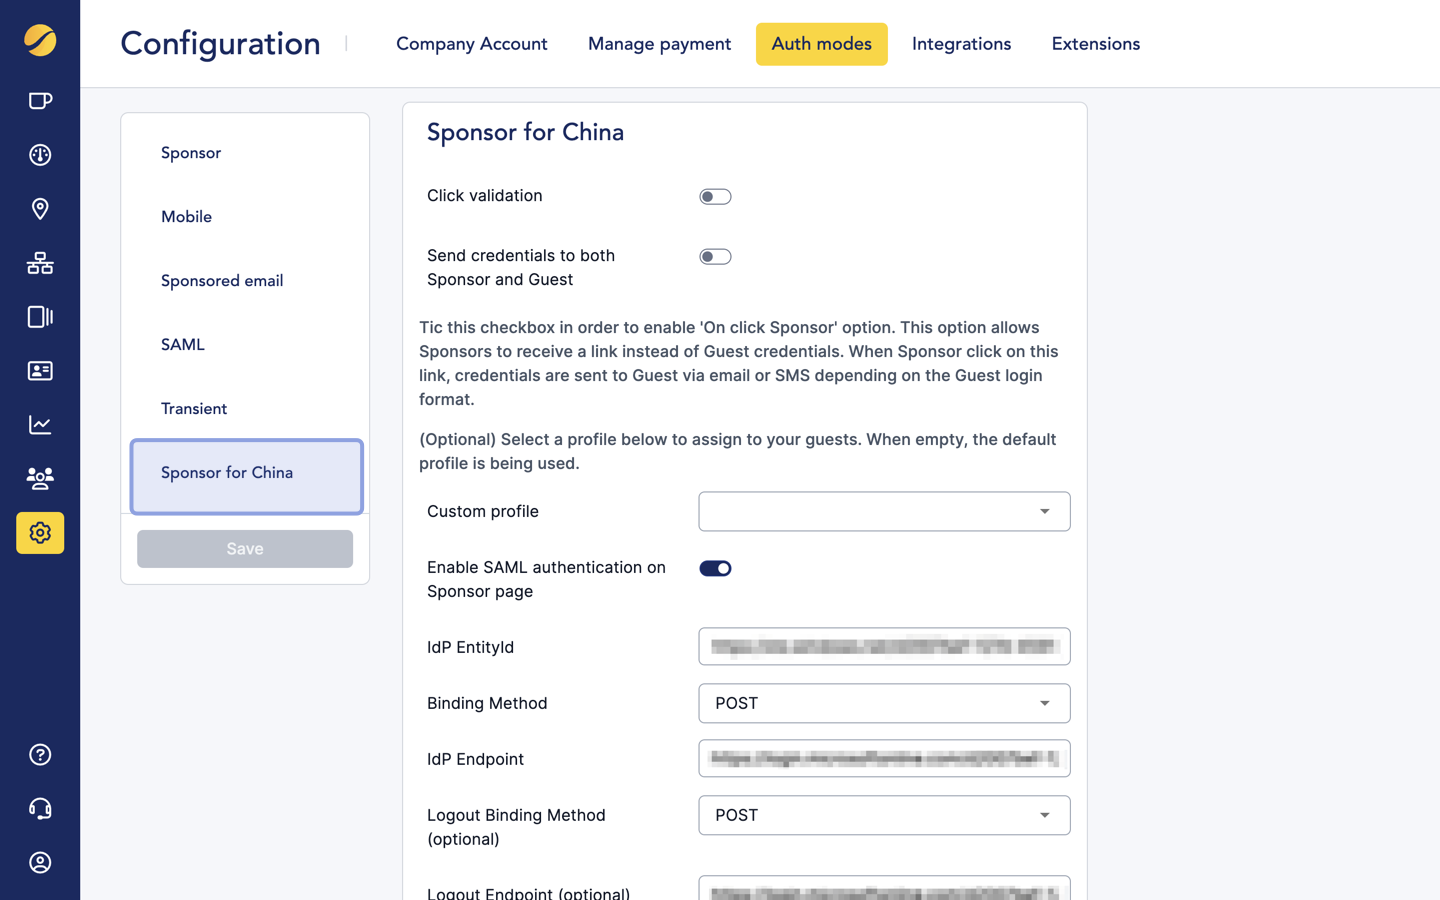Select the SAML auth mode

(x=182, y=344)
